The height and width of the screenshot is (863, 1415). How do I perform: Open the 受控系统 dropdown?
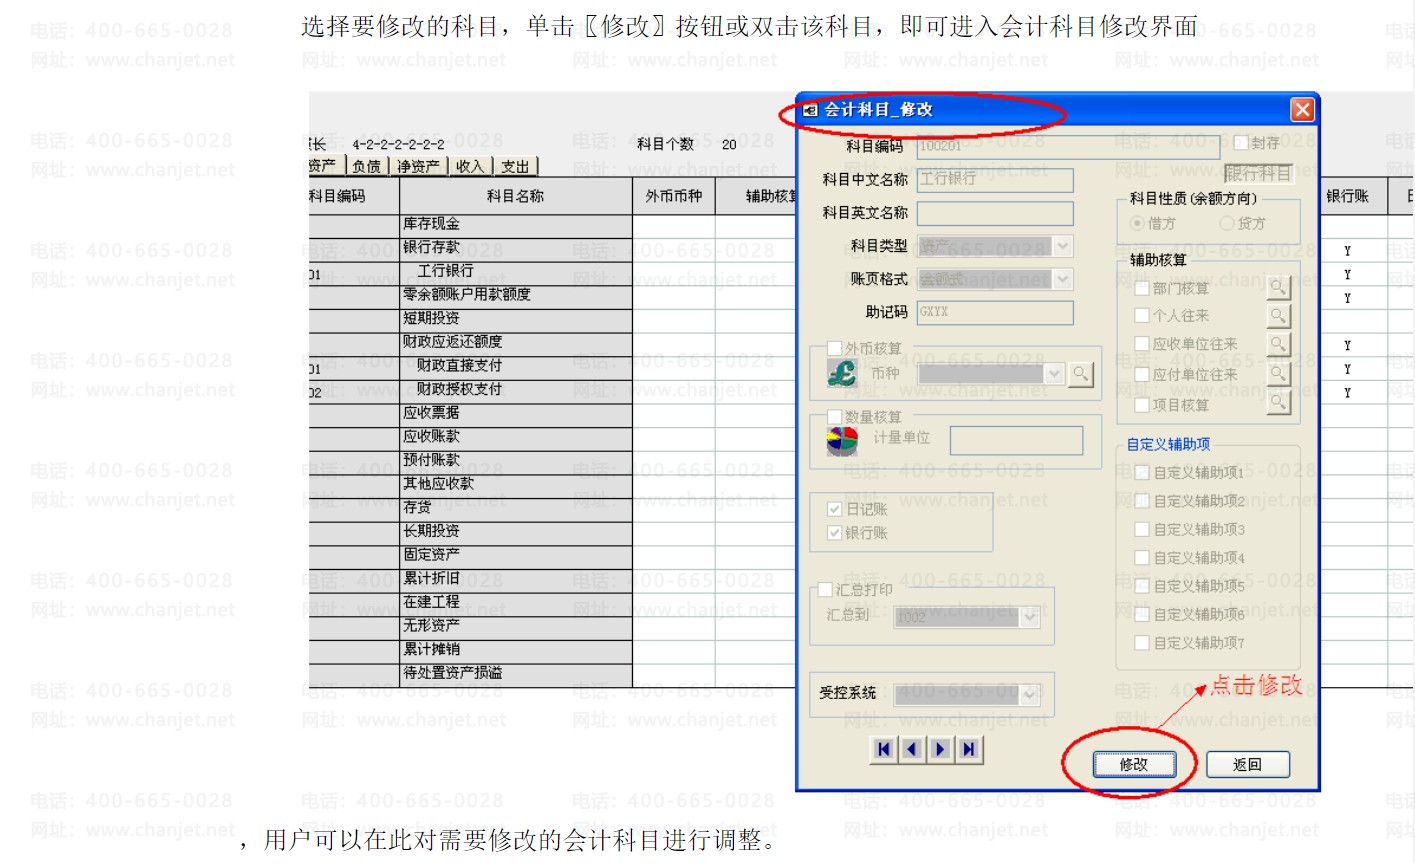pos(1031,693)
